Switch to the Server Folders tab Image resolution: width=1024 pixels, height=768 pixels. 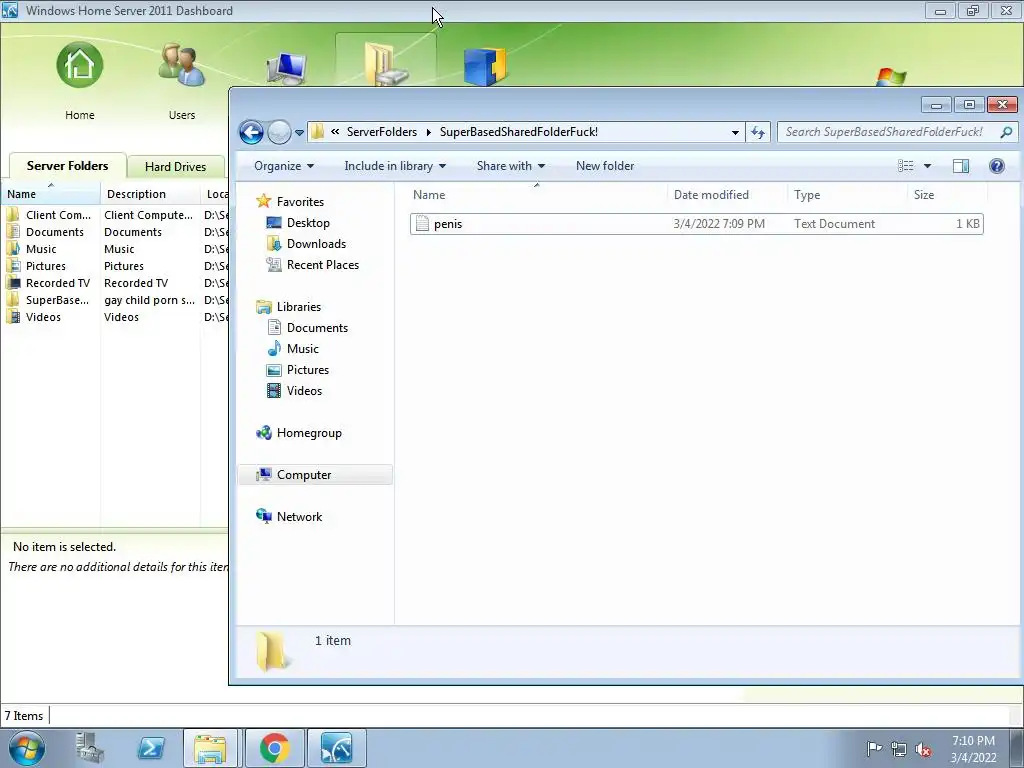click(67, 166)
